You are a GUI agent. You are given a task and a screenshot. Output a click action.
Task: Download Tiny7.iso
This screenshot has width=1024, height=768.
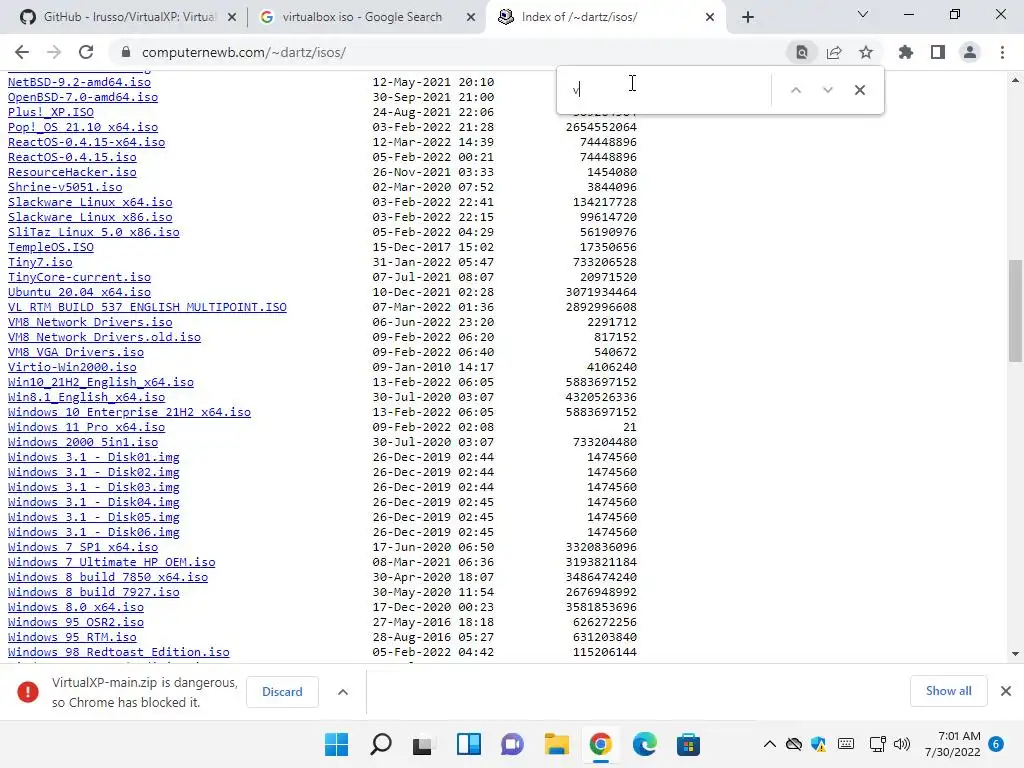tap(40, 262)
